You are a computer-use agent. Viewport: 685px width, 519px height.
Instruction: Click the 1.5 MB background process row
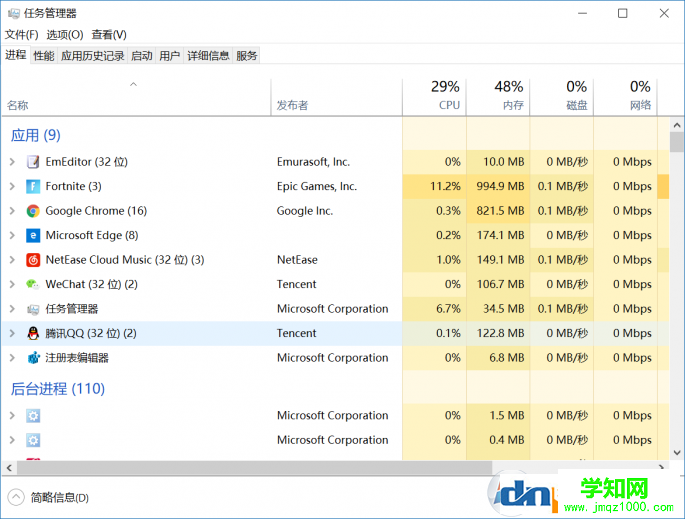point(335,415)
